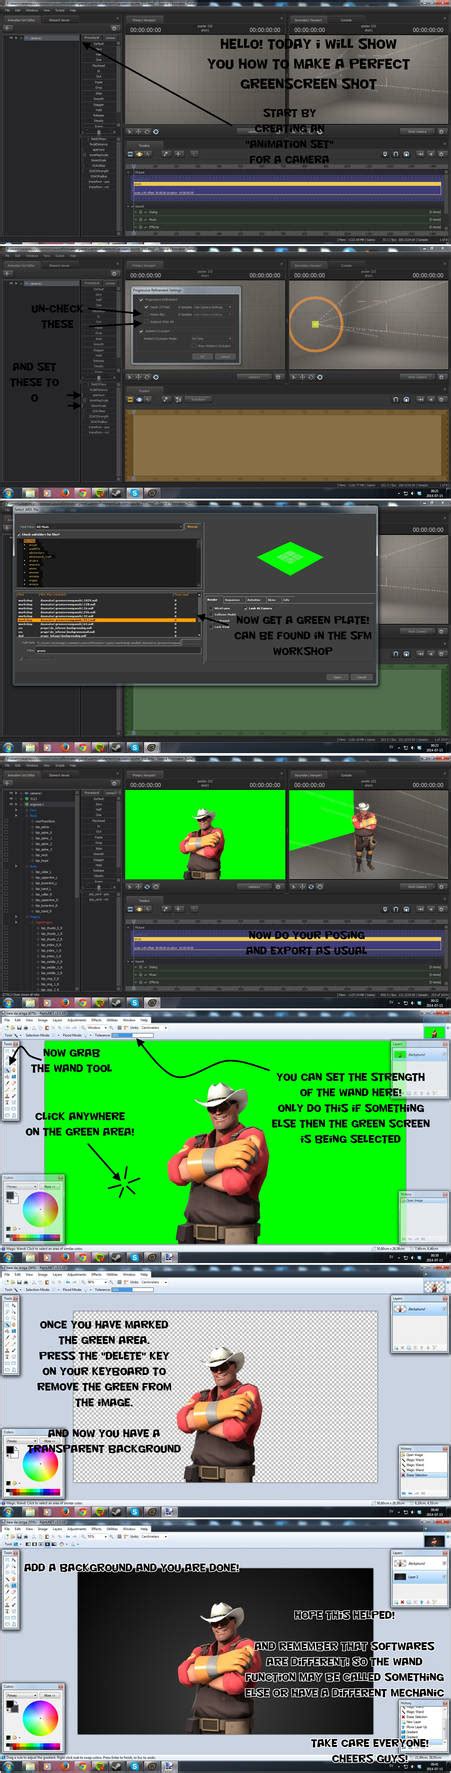Uncheck Depth Of Field in refinement settings dialog
The width and height of the screenshot is (451, 1773).
[x=144, y=307]
